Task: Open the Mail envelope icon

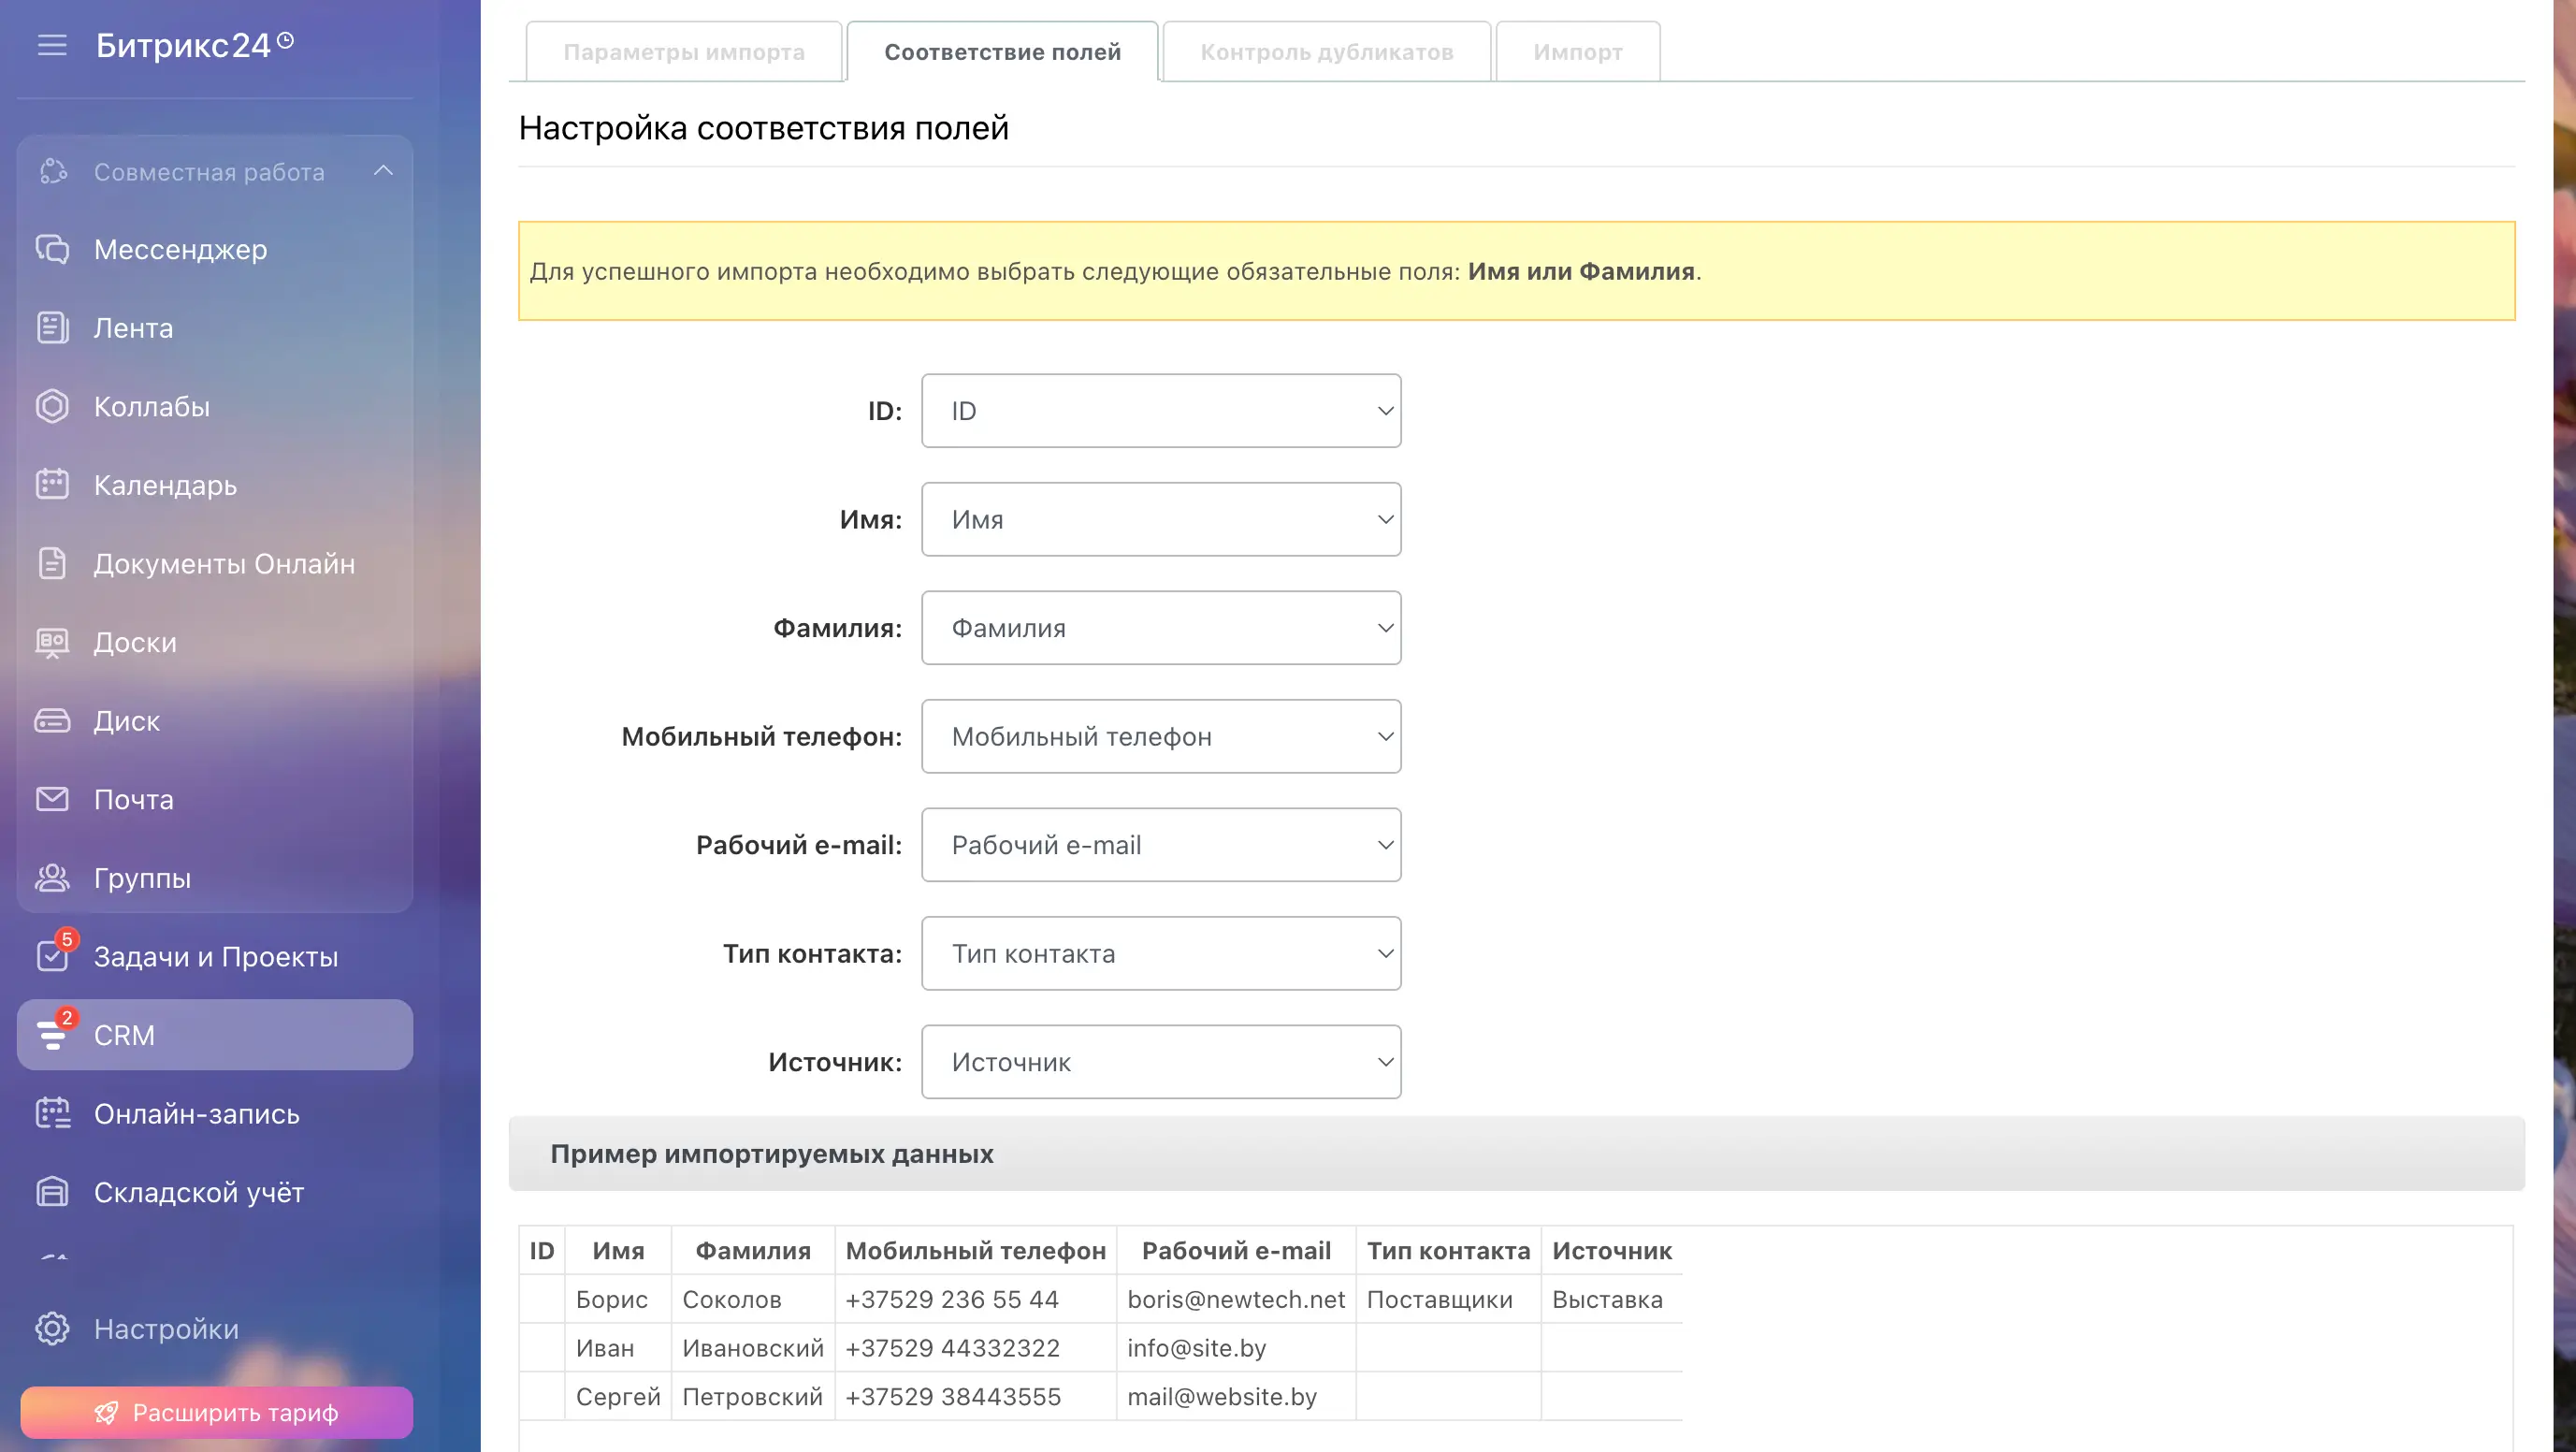Action: click(x=52, y=799)
